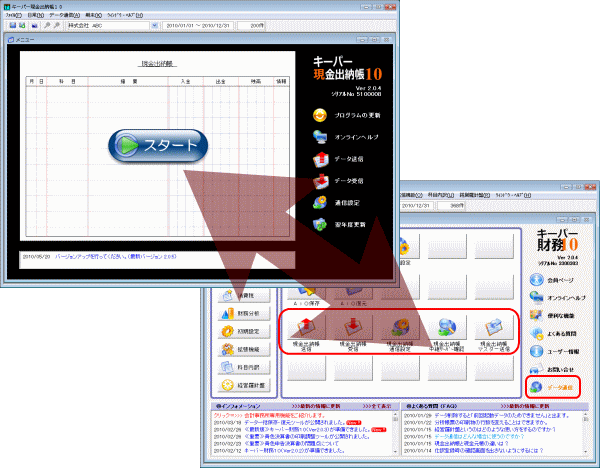Click the 現金出納帳 受信 icon button
600x468 pixels.
click(353, 328)
